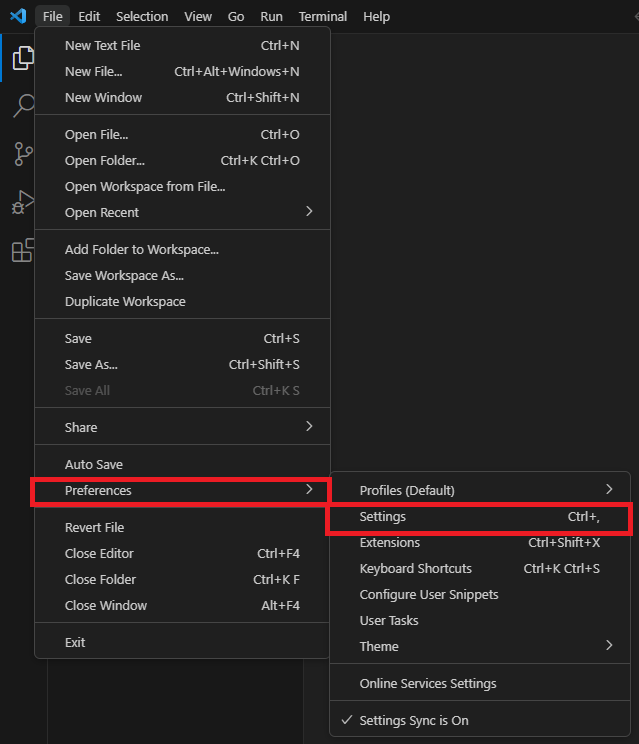This screenshot has width=639, height=744.
Task: Open Settings from Preferences submenu
Action: point(480,517)
